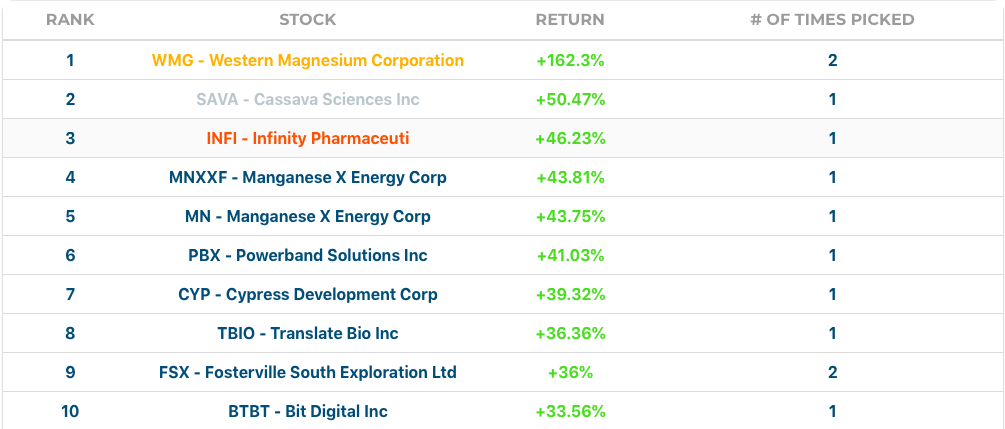Select INFI - Infinity Pharmaceuti stock
Image resolution: width=1005 pixels, height=429 pixels.
tap(308, 139)
